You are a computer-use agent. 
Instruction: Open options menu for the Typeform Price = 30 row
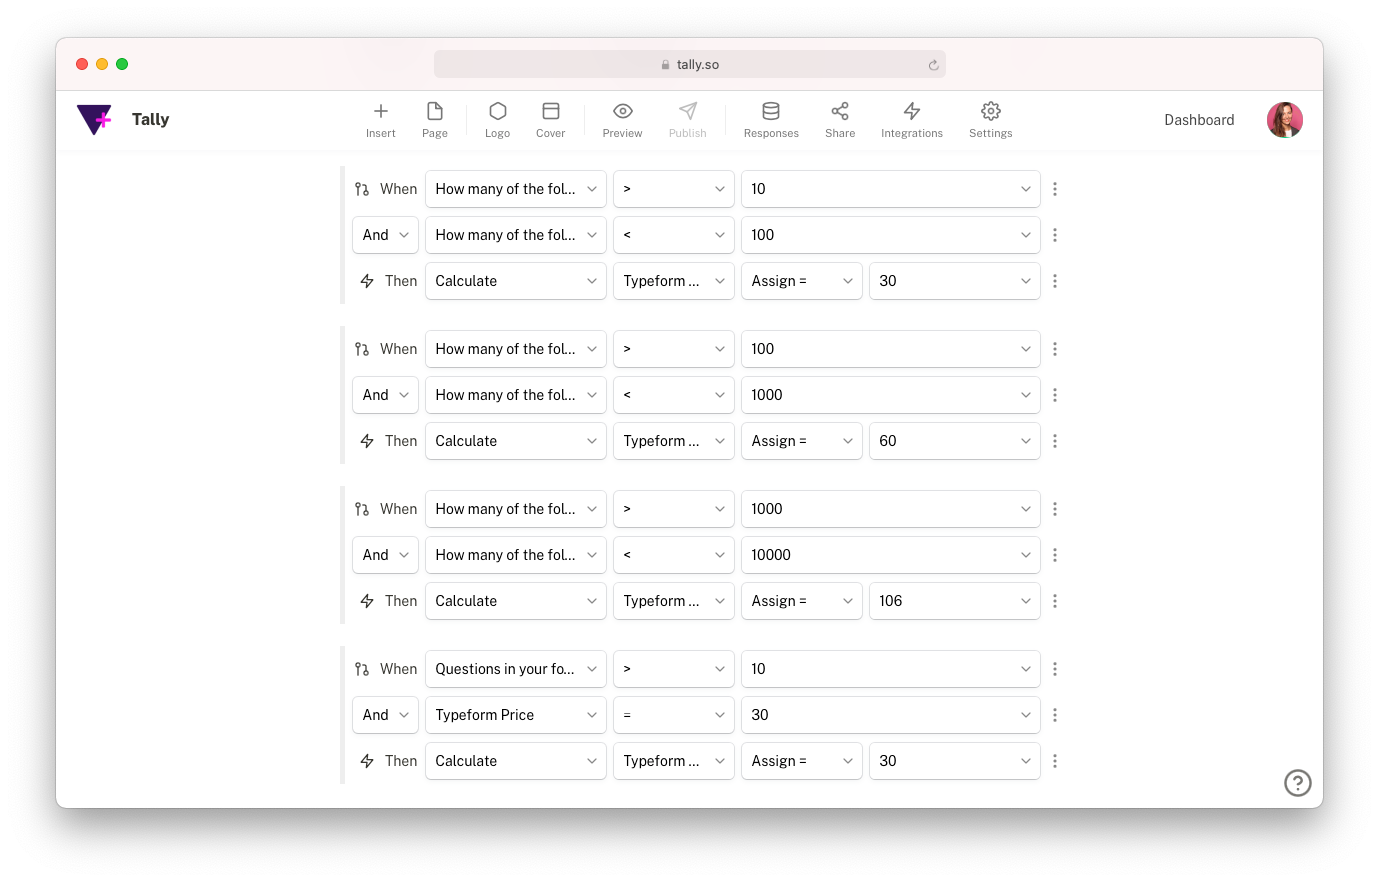click(x=1055, y=715)
